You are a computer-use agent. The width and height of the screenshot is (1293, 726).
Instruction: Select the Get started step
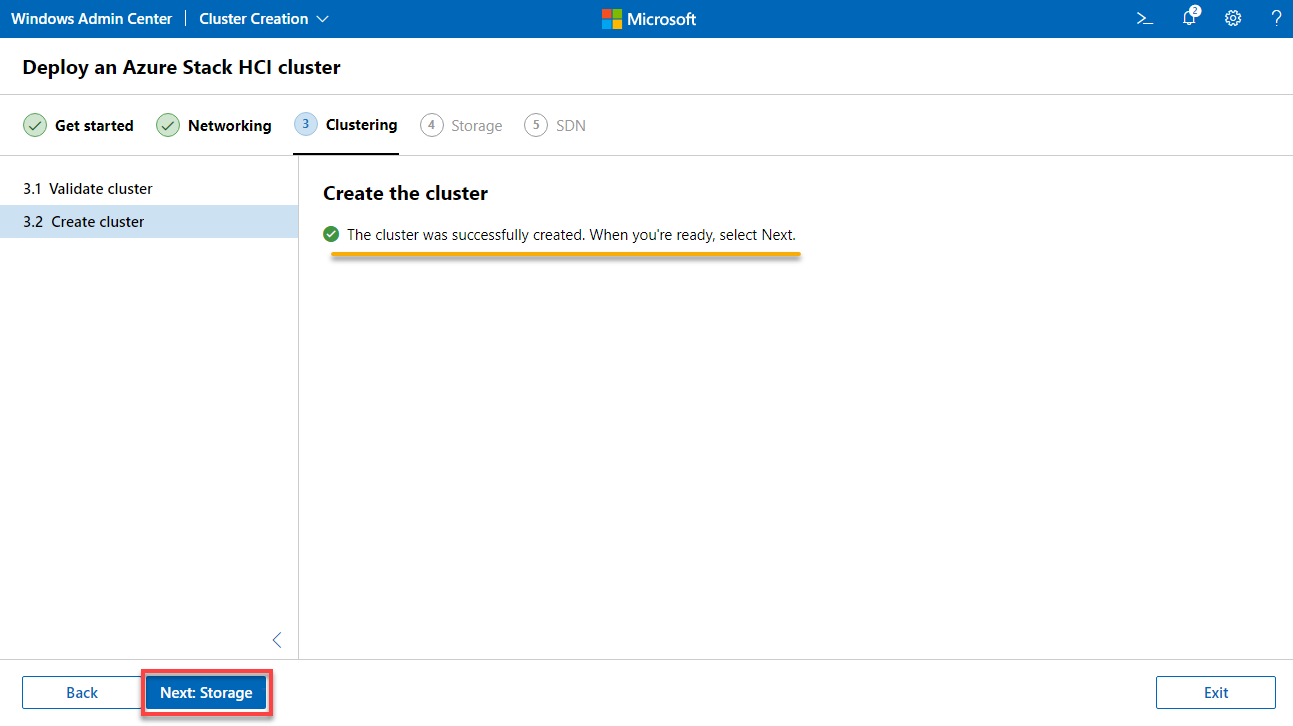[78, 125]
